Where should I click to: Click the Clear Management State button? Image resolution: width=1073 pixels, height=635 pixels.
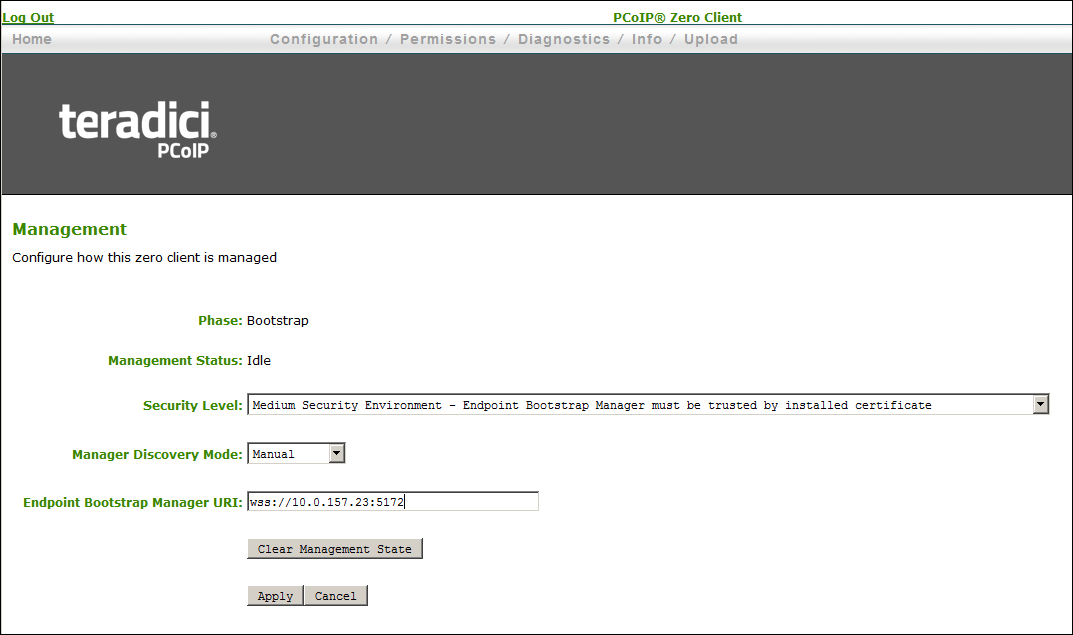point(335,549)
